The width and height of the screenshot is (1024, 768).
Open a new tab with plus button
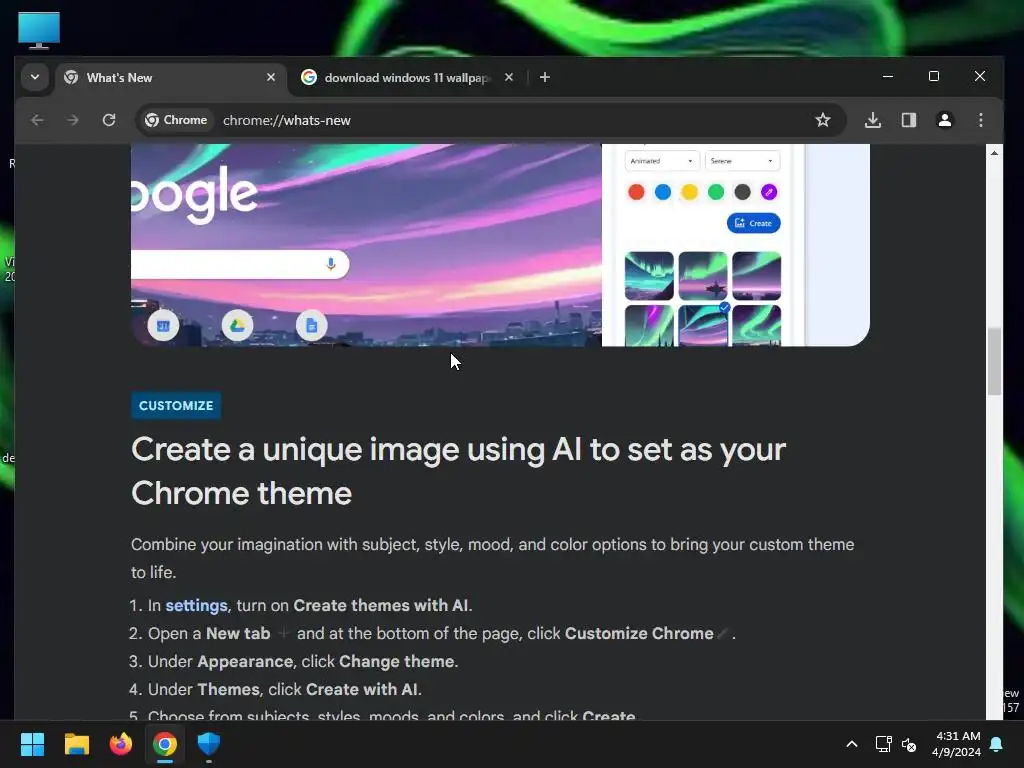[545, 77]
